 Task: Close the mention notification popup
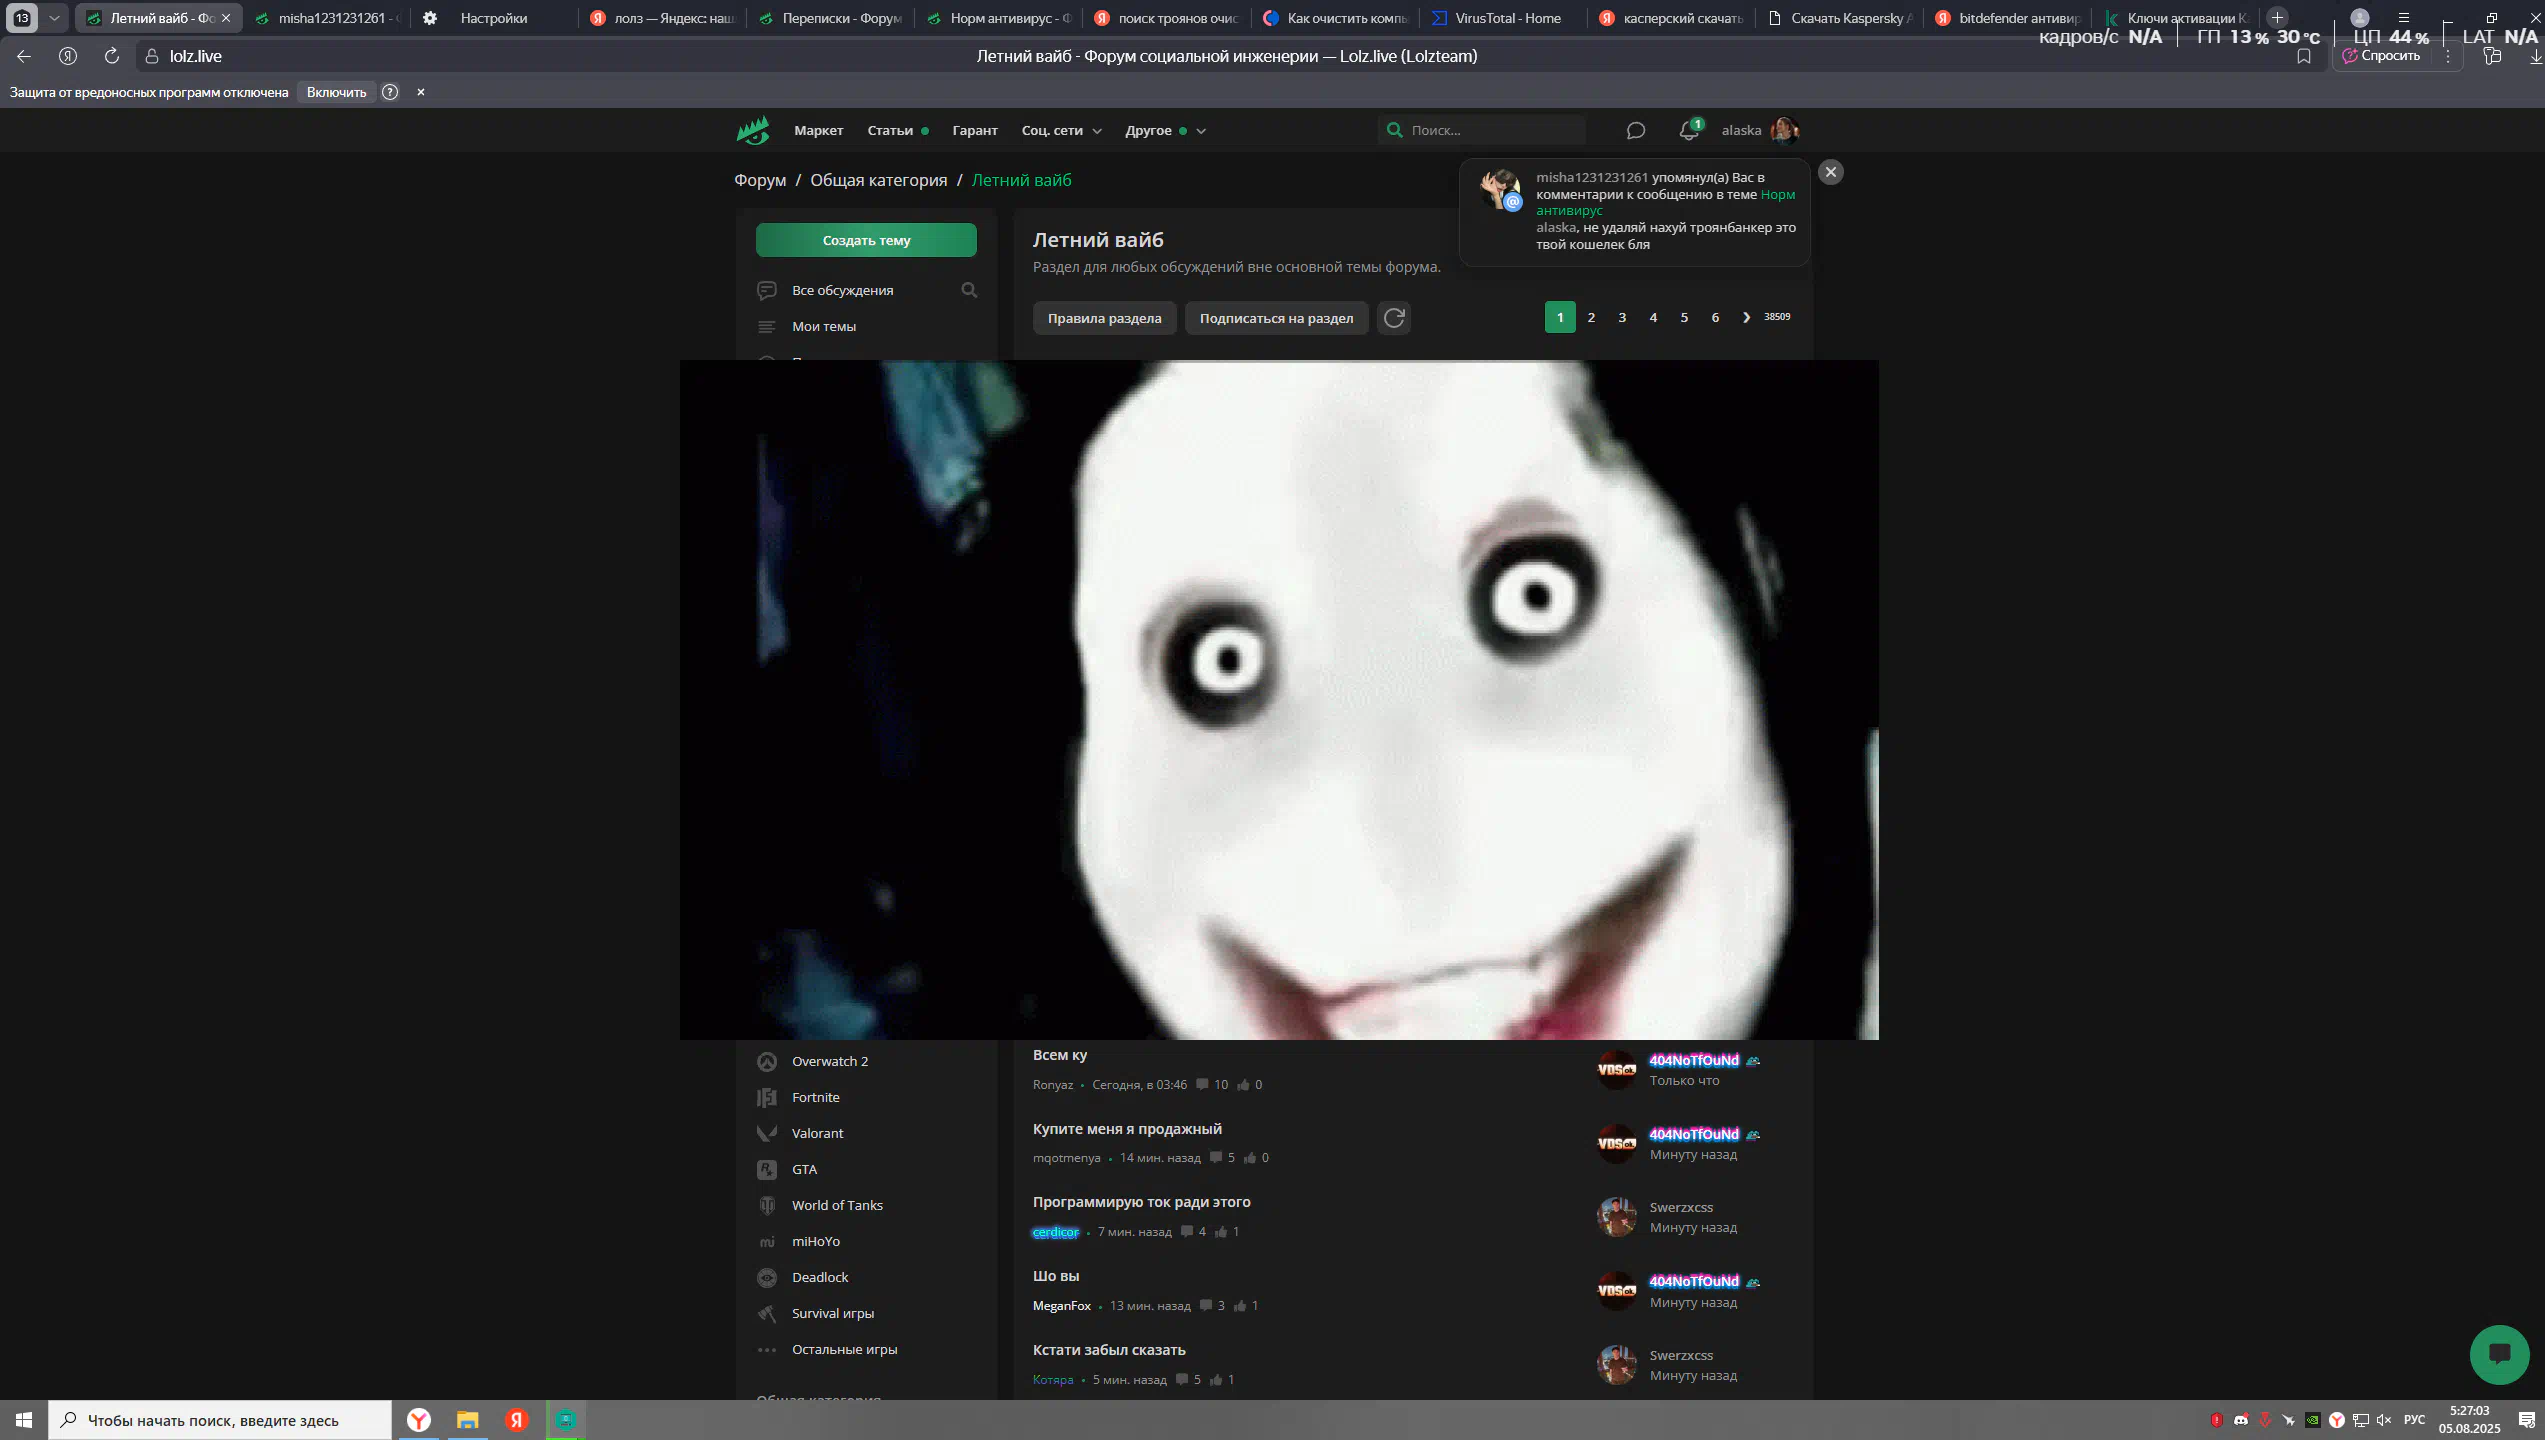[1831, 172]
